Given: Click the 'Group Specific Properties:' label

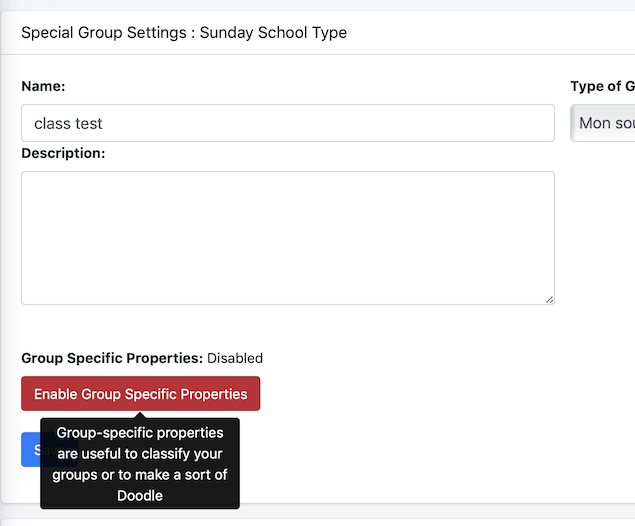Looking at the screenshot, I should click(x=112, y=358).
